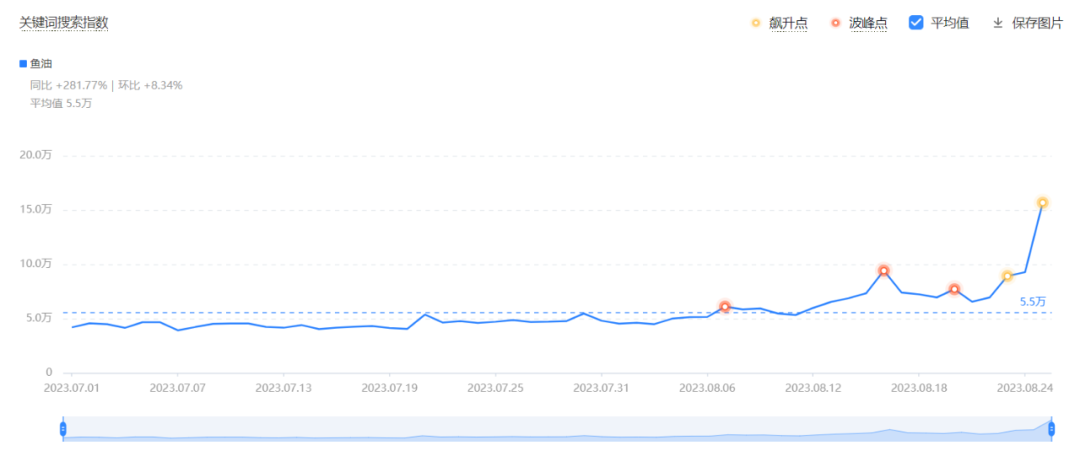
Task: Click the 波峰点 legend icon
Action: 836,23
